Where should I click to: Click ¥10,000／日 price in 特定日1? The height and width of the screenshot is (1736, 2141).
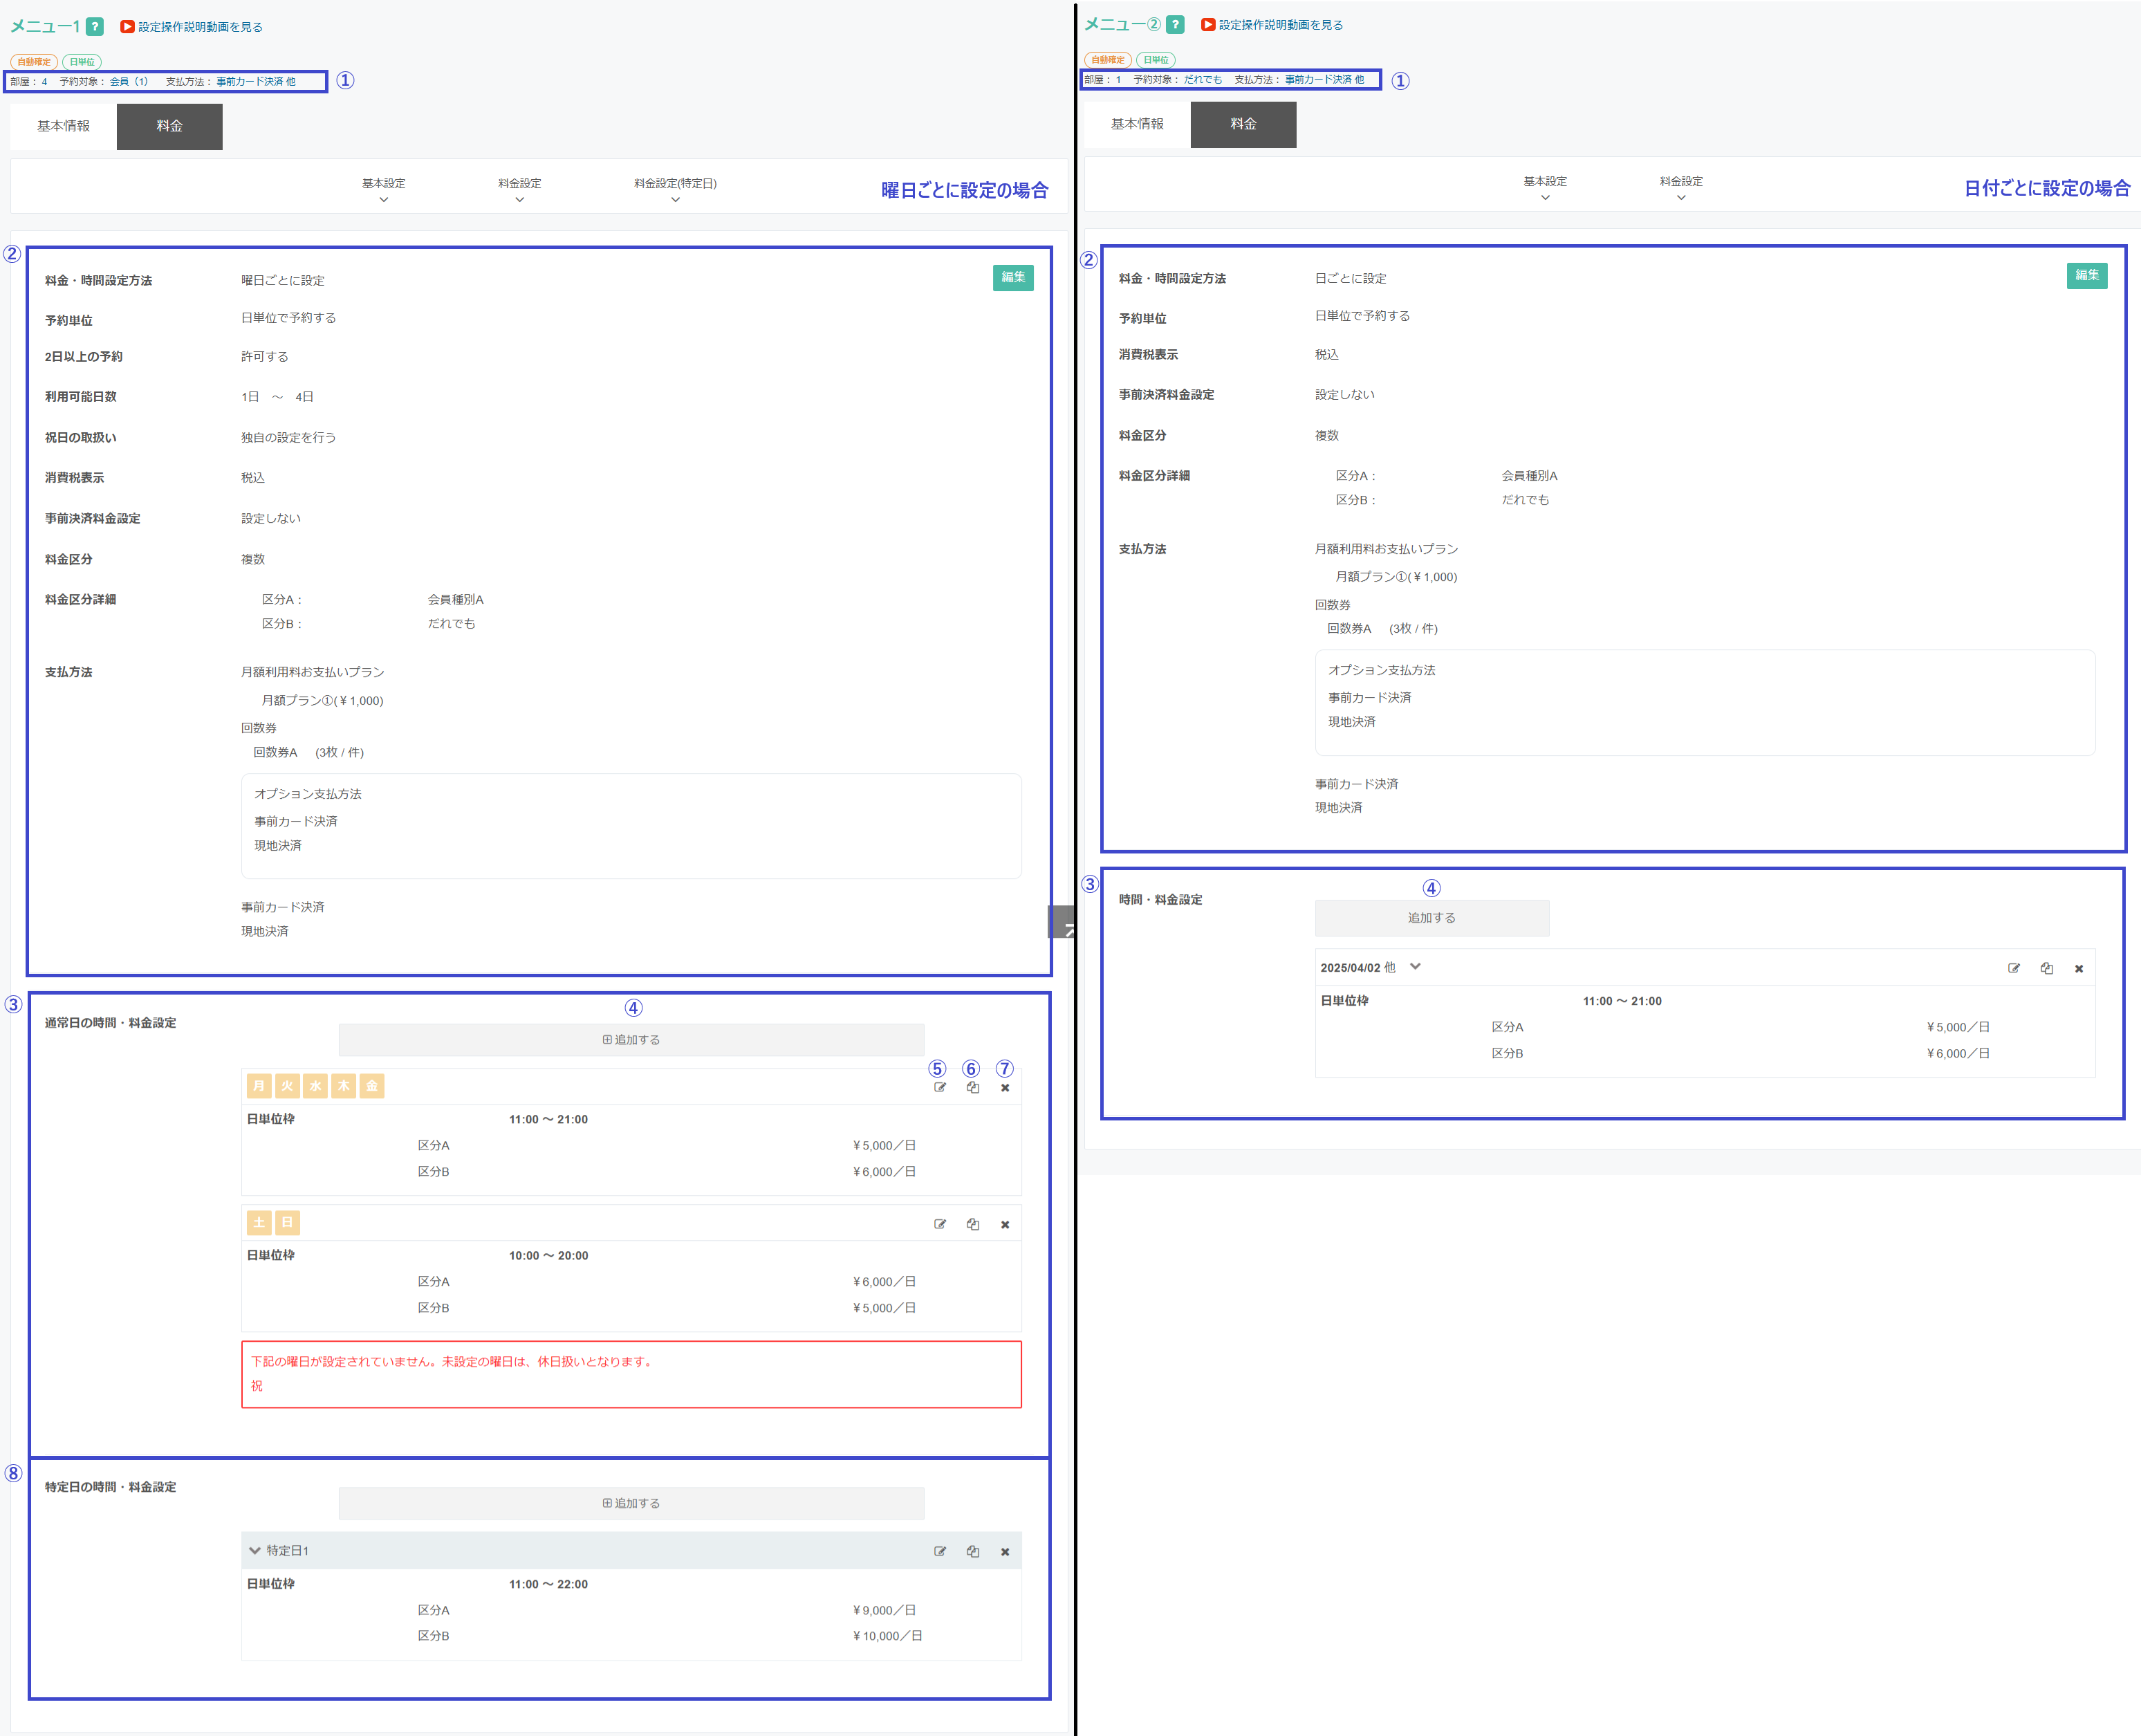click(887, 1636)
